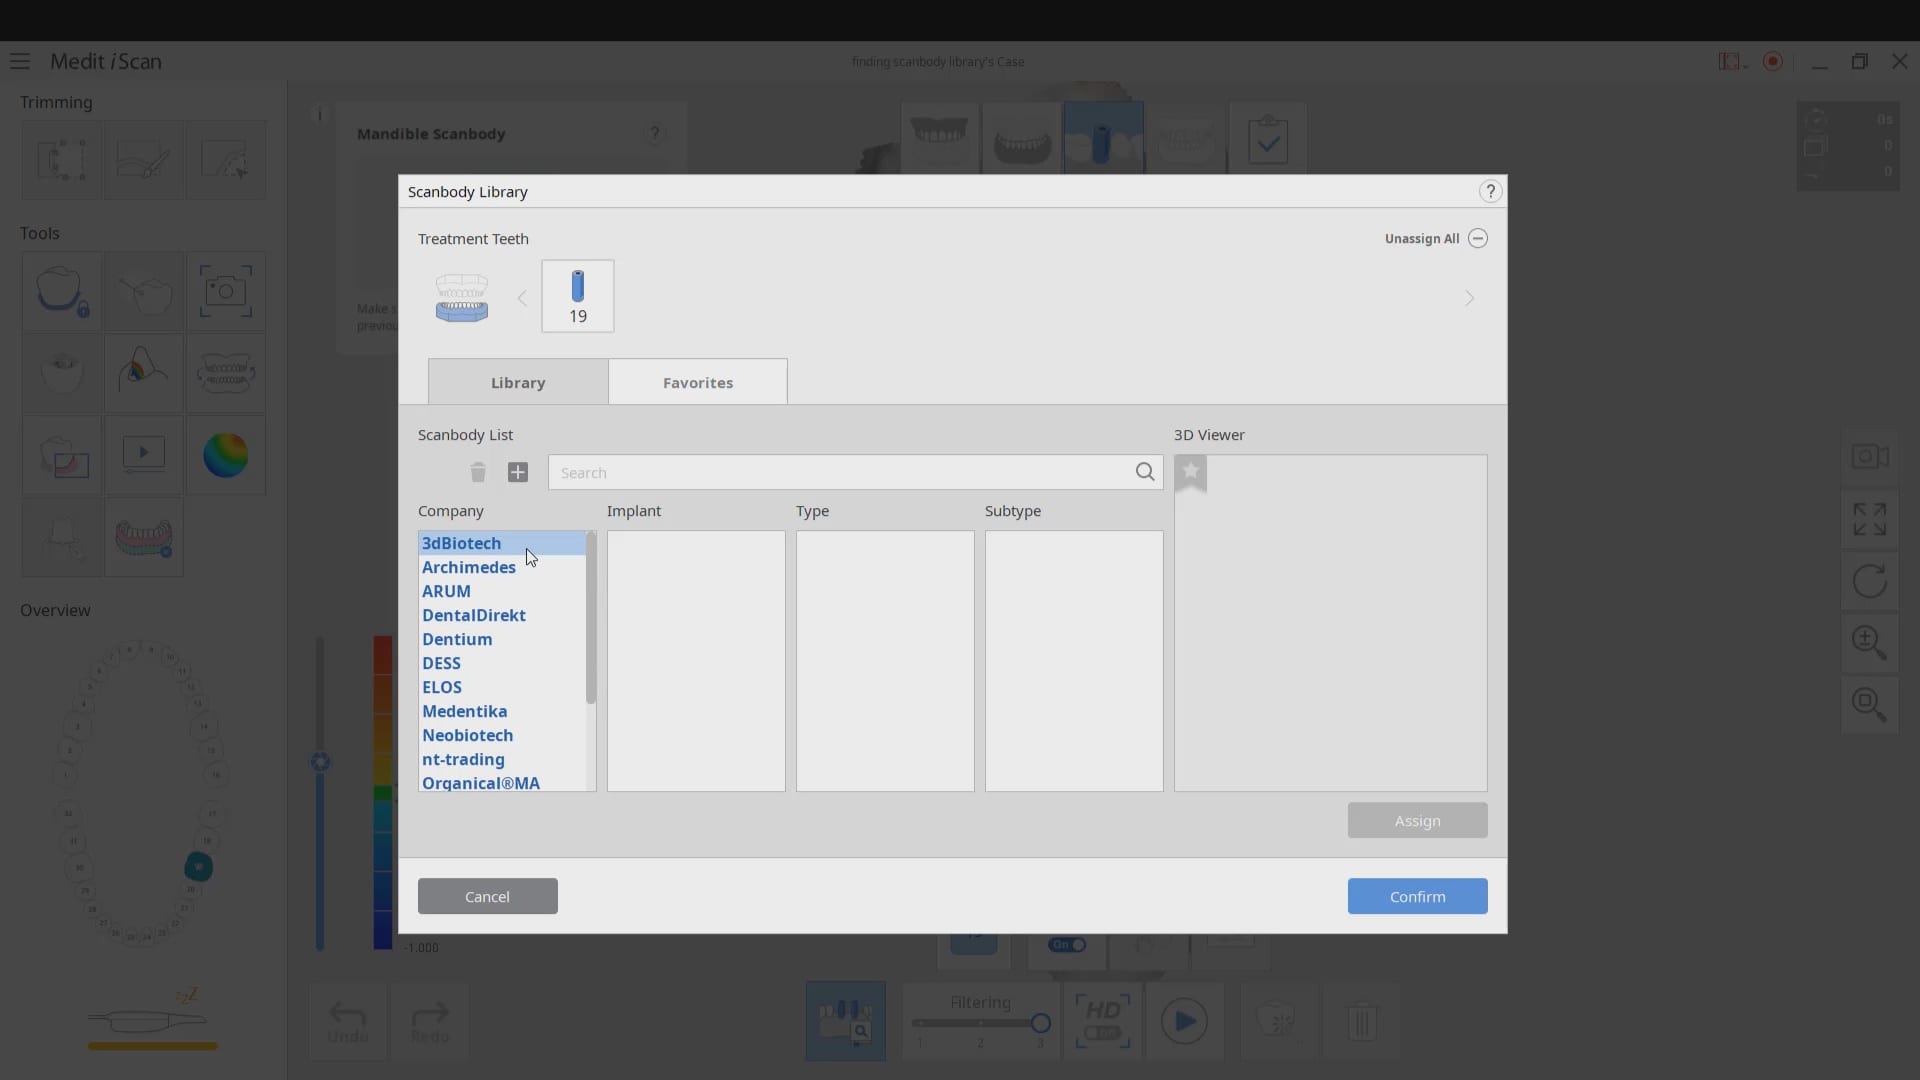Click the search magnifier icon

pyautogui.click(x=1145, y=472)
